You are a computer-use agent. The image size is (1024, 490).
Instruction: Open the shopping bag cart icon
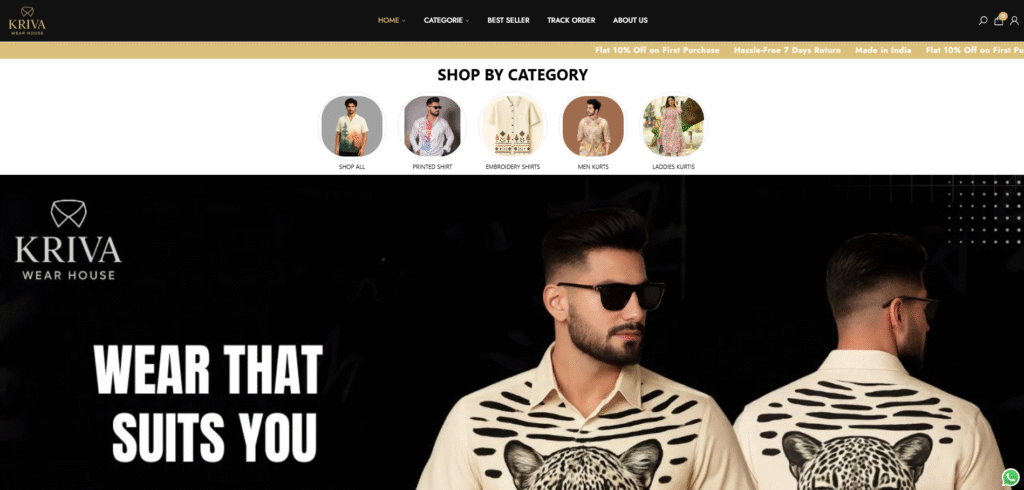click(x=999, y=20)
